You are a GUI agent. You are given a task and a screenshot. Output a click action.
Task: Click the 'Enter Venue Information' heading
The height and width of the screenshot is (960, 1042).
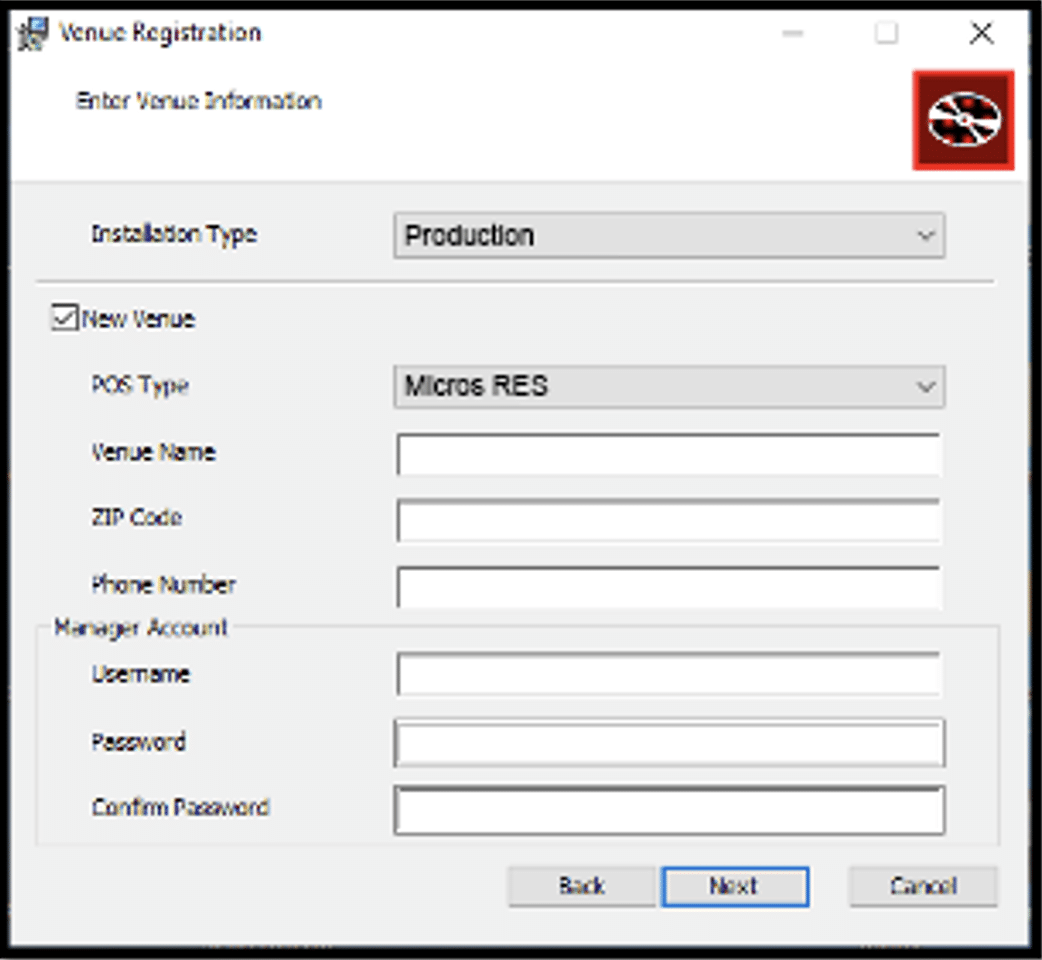pos(199,101)
